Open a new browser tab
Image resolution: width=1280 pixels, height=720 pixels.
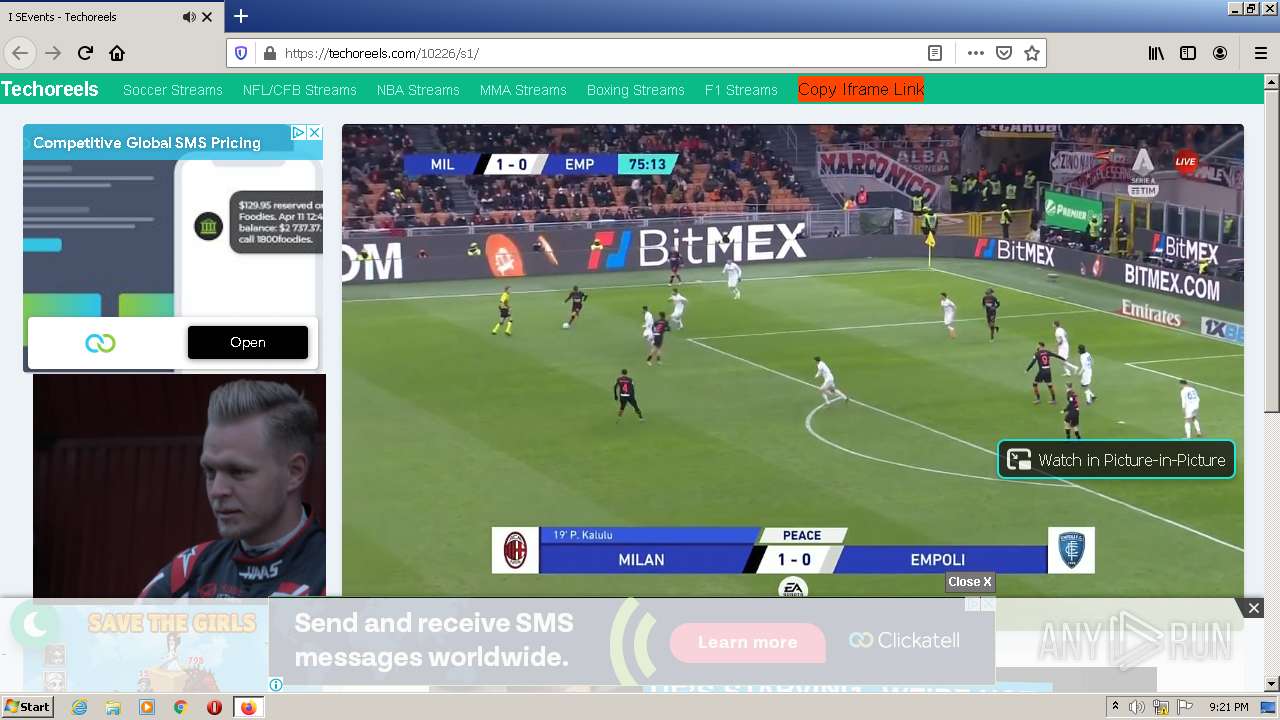pos(241,16)
